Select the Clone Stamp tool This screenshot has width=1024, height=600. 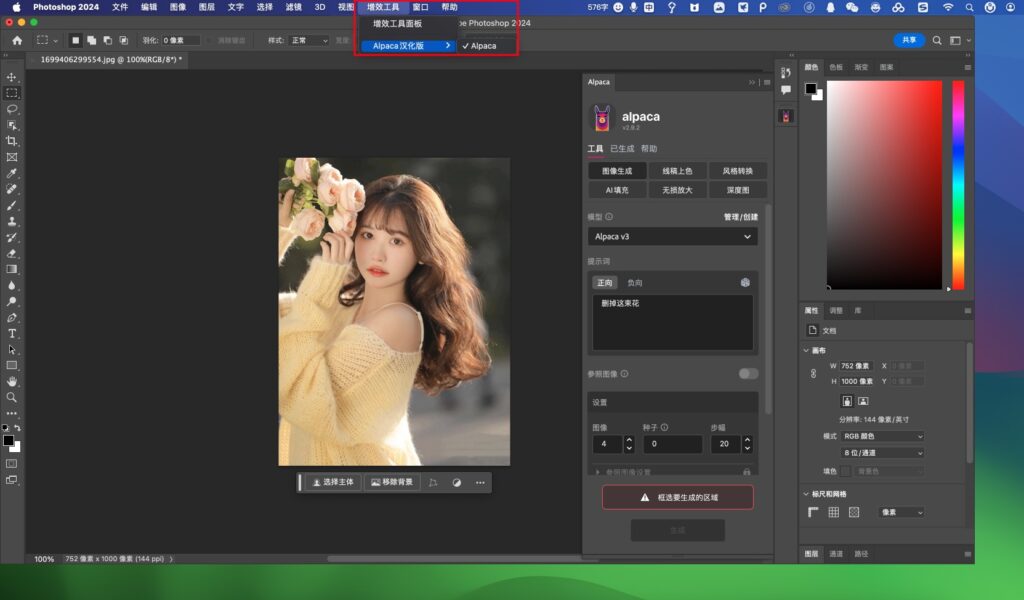pos(11,223)
